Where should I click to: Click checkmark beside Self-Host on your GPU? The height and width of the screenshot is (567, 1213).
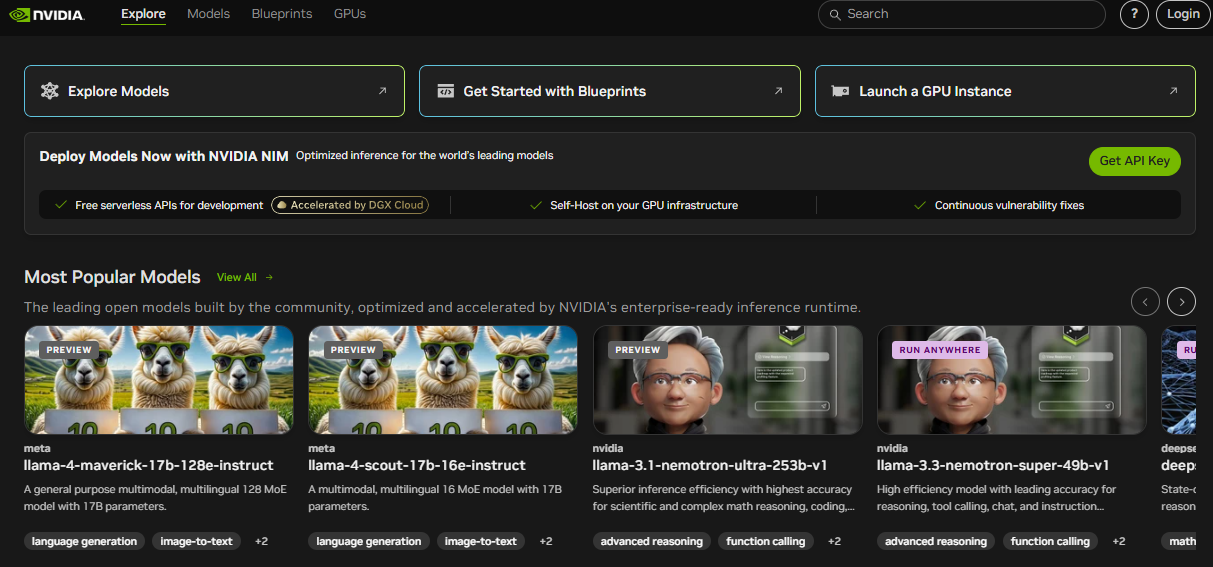click(x=534, y=205)
